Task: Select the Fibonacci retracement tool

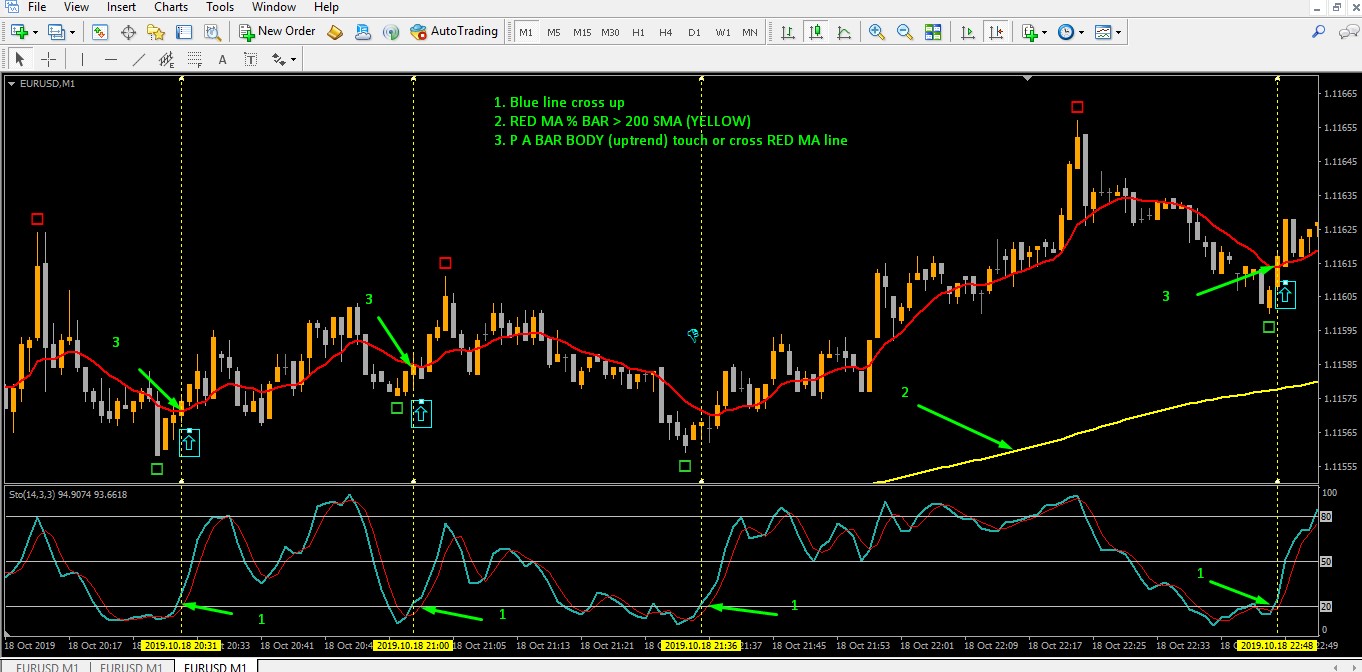Action: point(194,59)
